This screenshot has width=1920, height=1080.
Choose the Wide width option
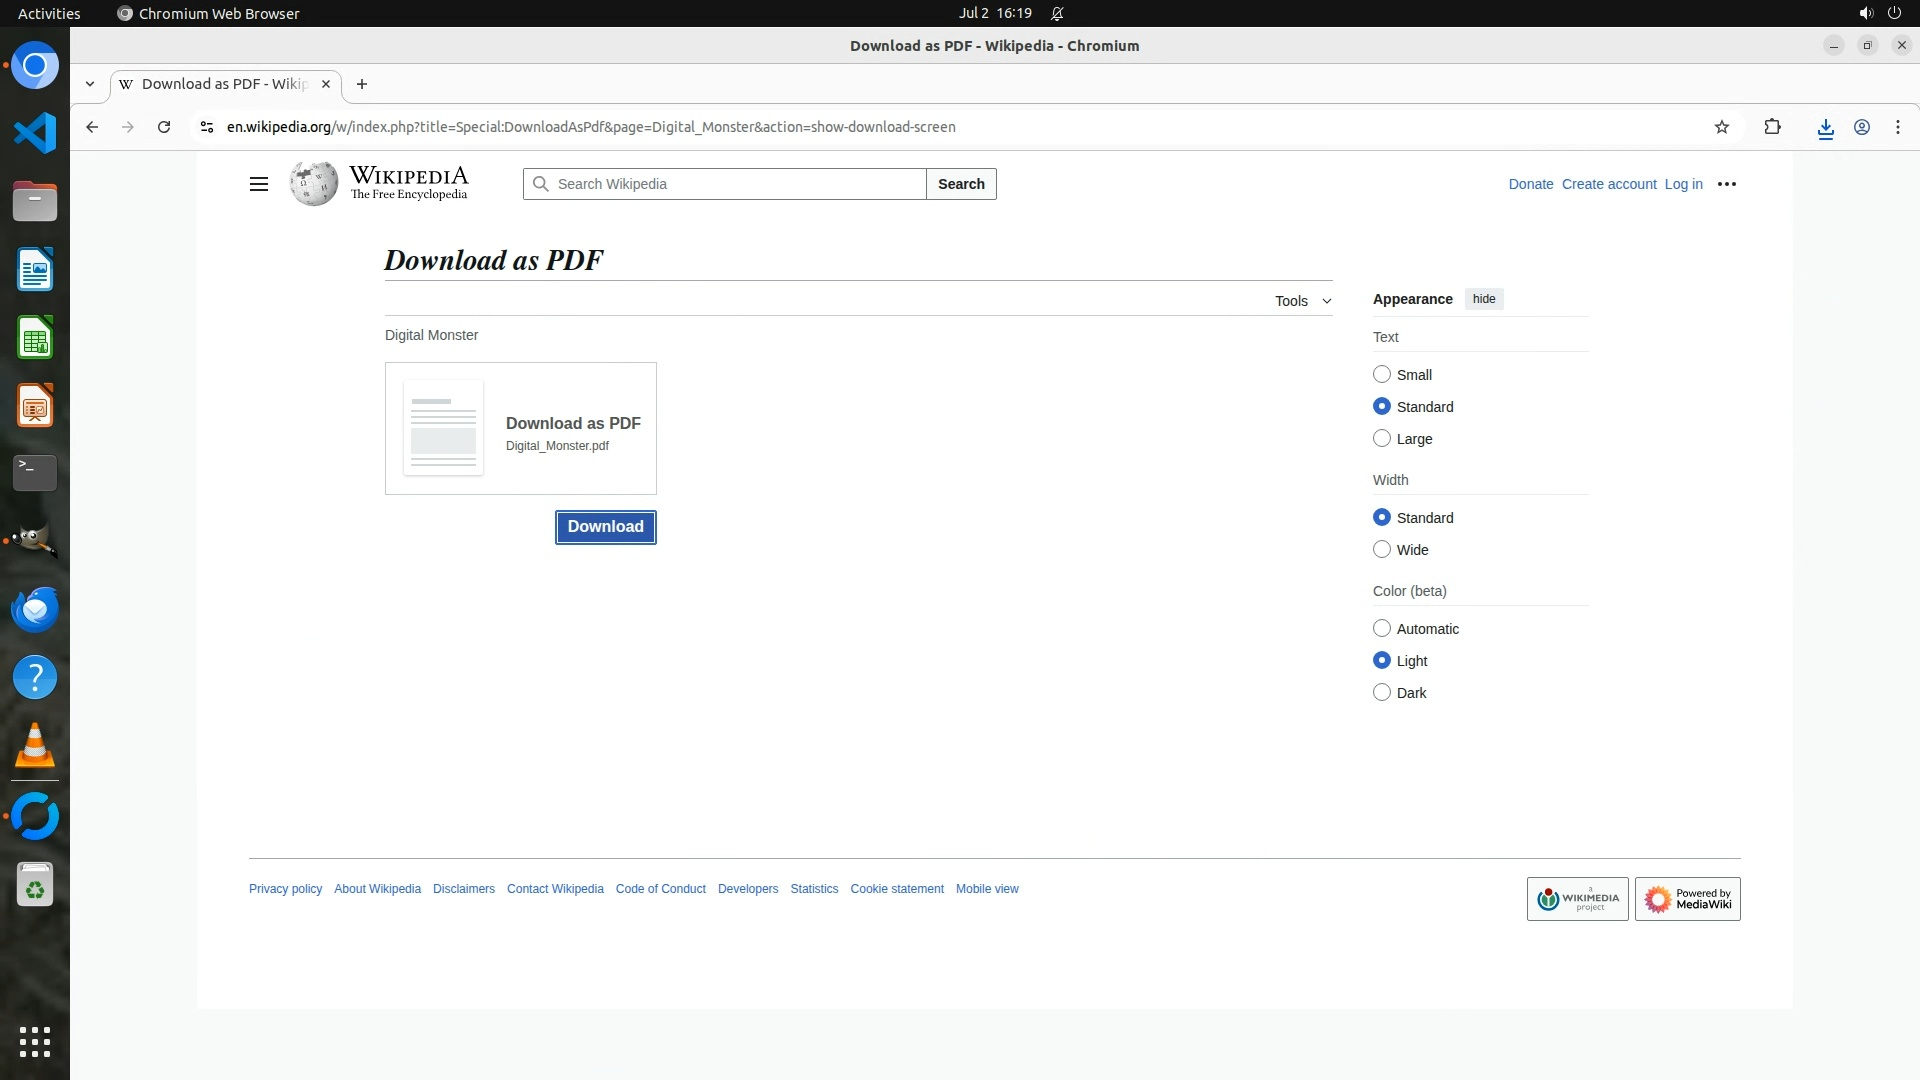[1382, 549]
